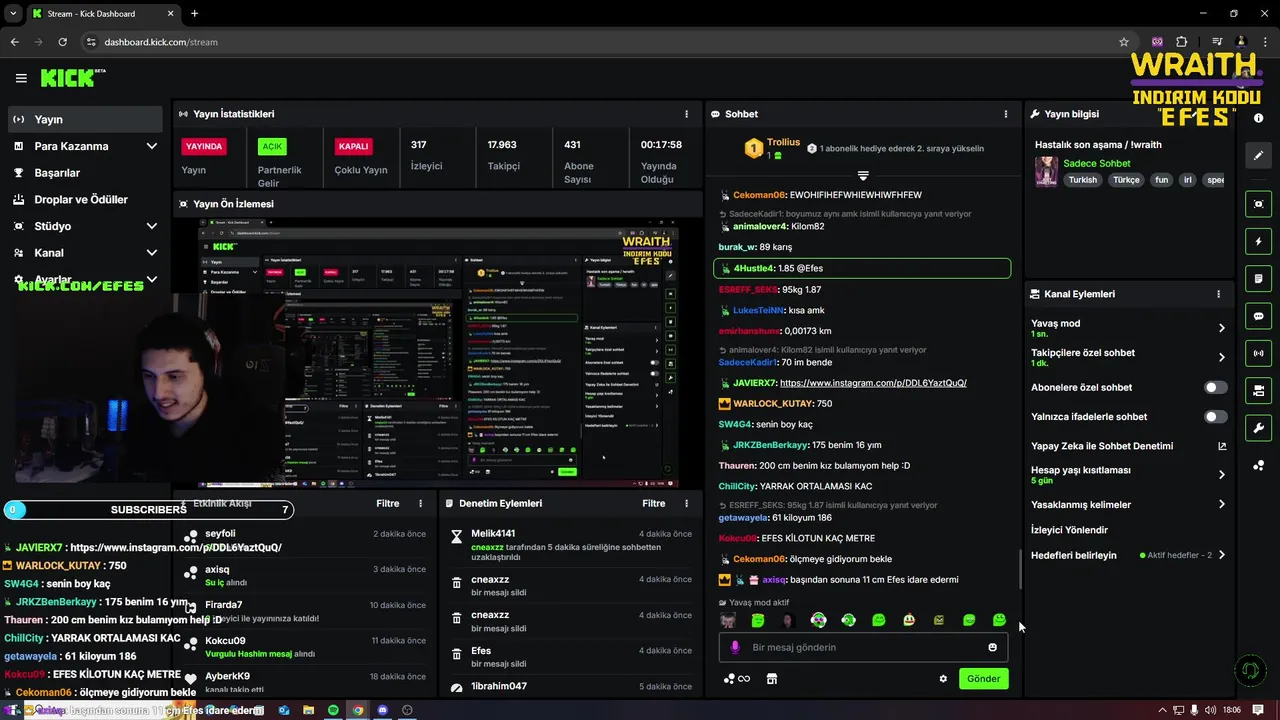Open the info icon in right sidebar

pyautogui.click(x=1258, y=118)
